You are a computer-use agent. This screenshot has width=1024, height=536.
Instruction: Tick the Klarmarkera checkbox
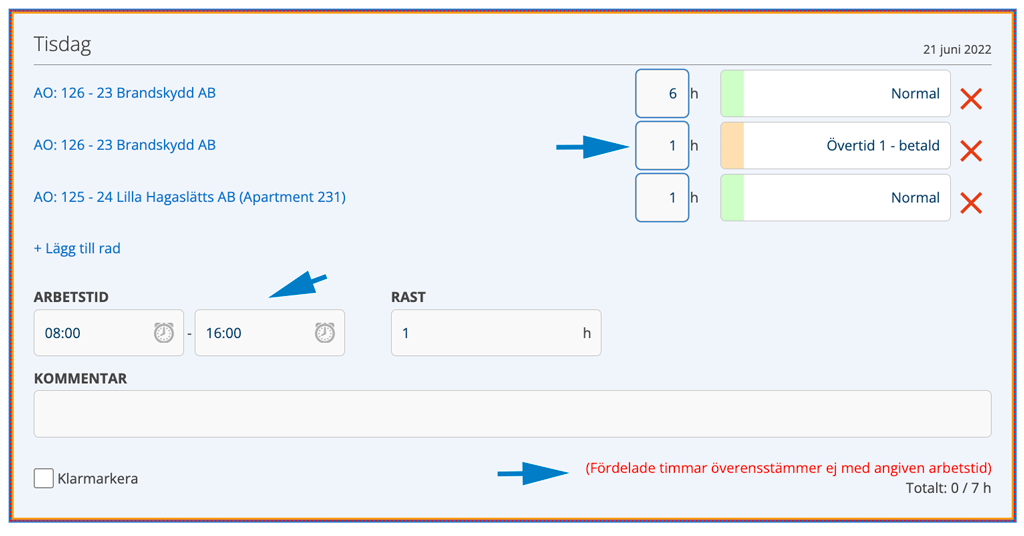pyautogui.click(x=44, y=478)
